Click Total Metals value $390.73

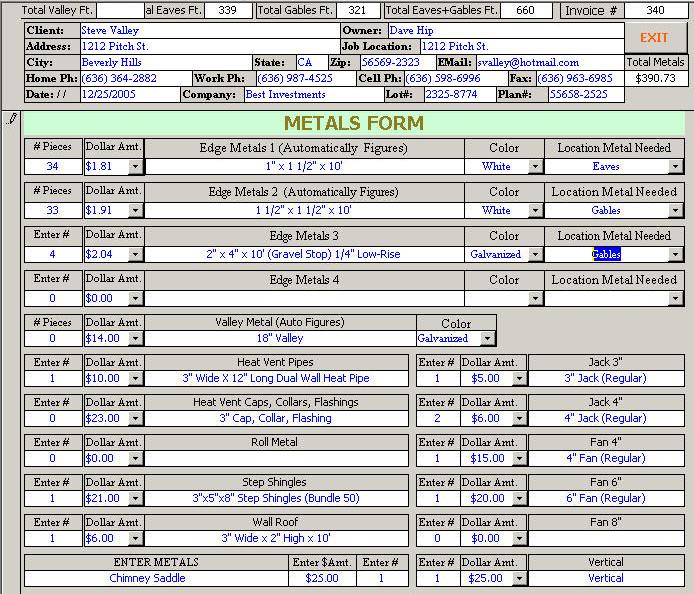pos(655,78)
